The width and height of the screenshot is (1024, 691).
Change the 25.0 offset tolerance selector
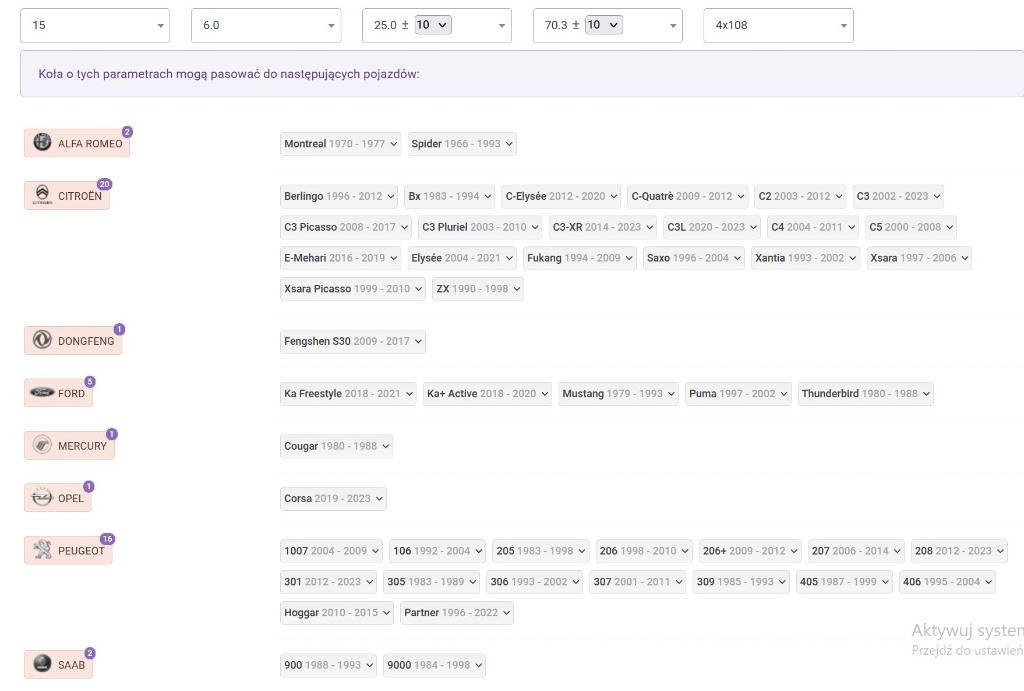point(433,25)
